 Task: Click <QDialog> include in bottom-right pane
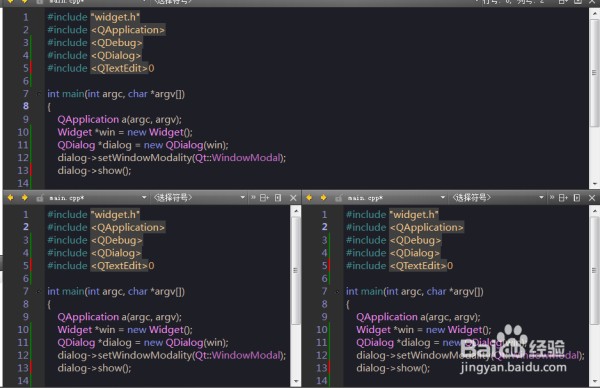click(x=415, y=253)
